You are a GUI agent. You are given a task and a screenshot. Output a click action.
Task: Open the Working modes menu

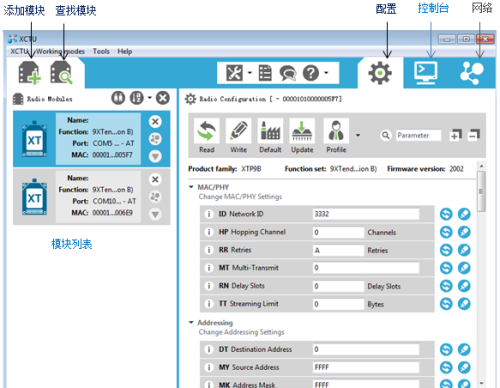[60, 51]
